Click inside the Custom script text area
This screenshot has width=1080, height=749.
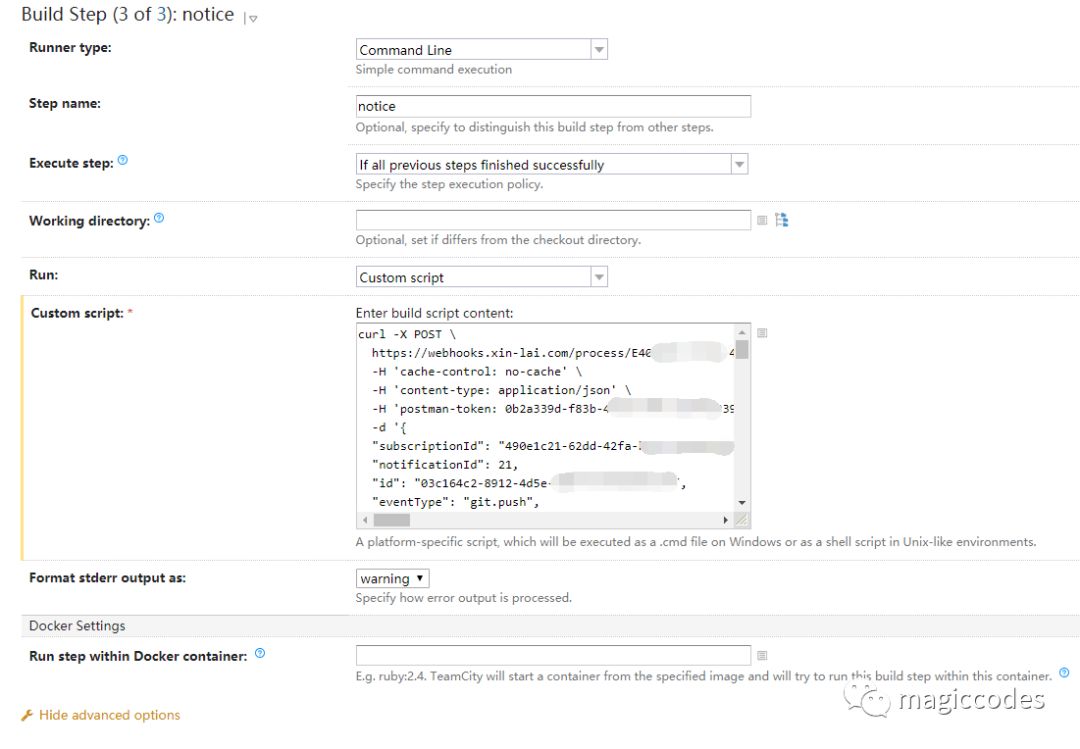[x=546, y=418]
